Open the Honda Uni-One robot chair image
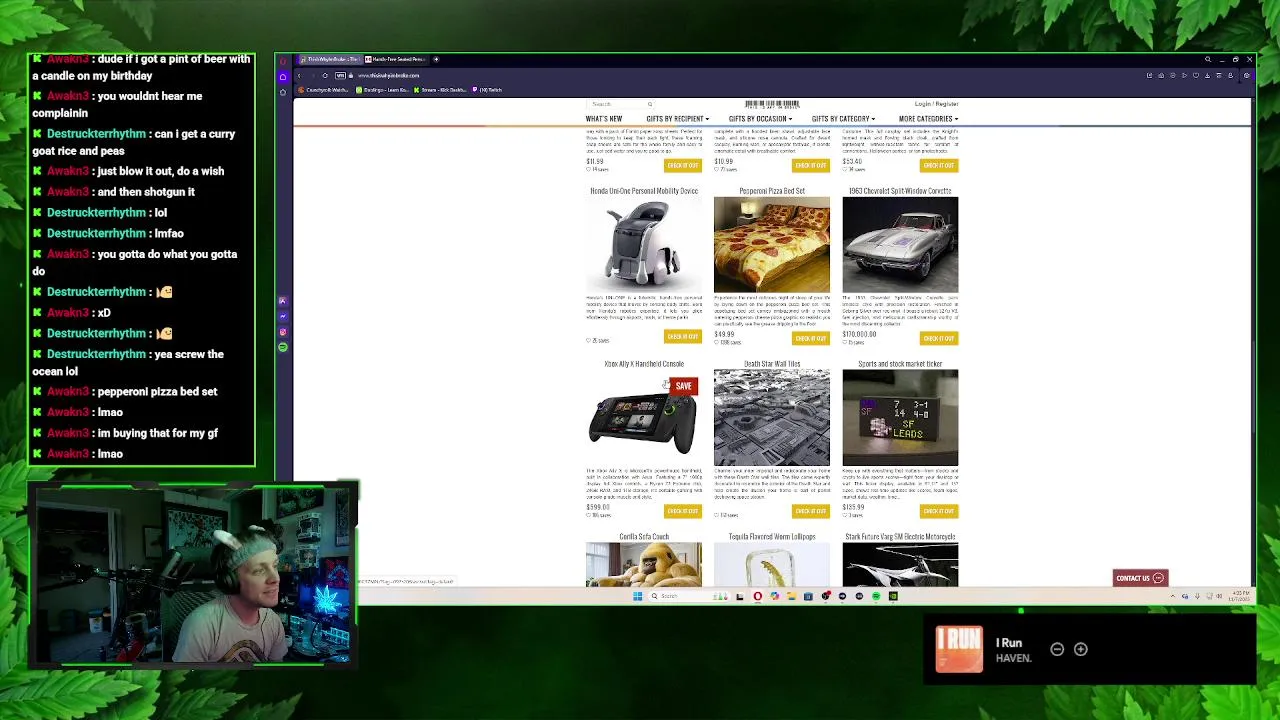This screenshot has height=720, width=1280. (x=644, y=245)
